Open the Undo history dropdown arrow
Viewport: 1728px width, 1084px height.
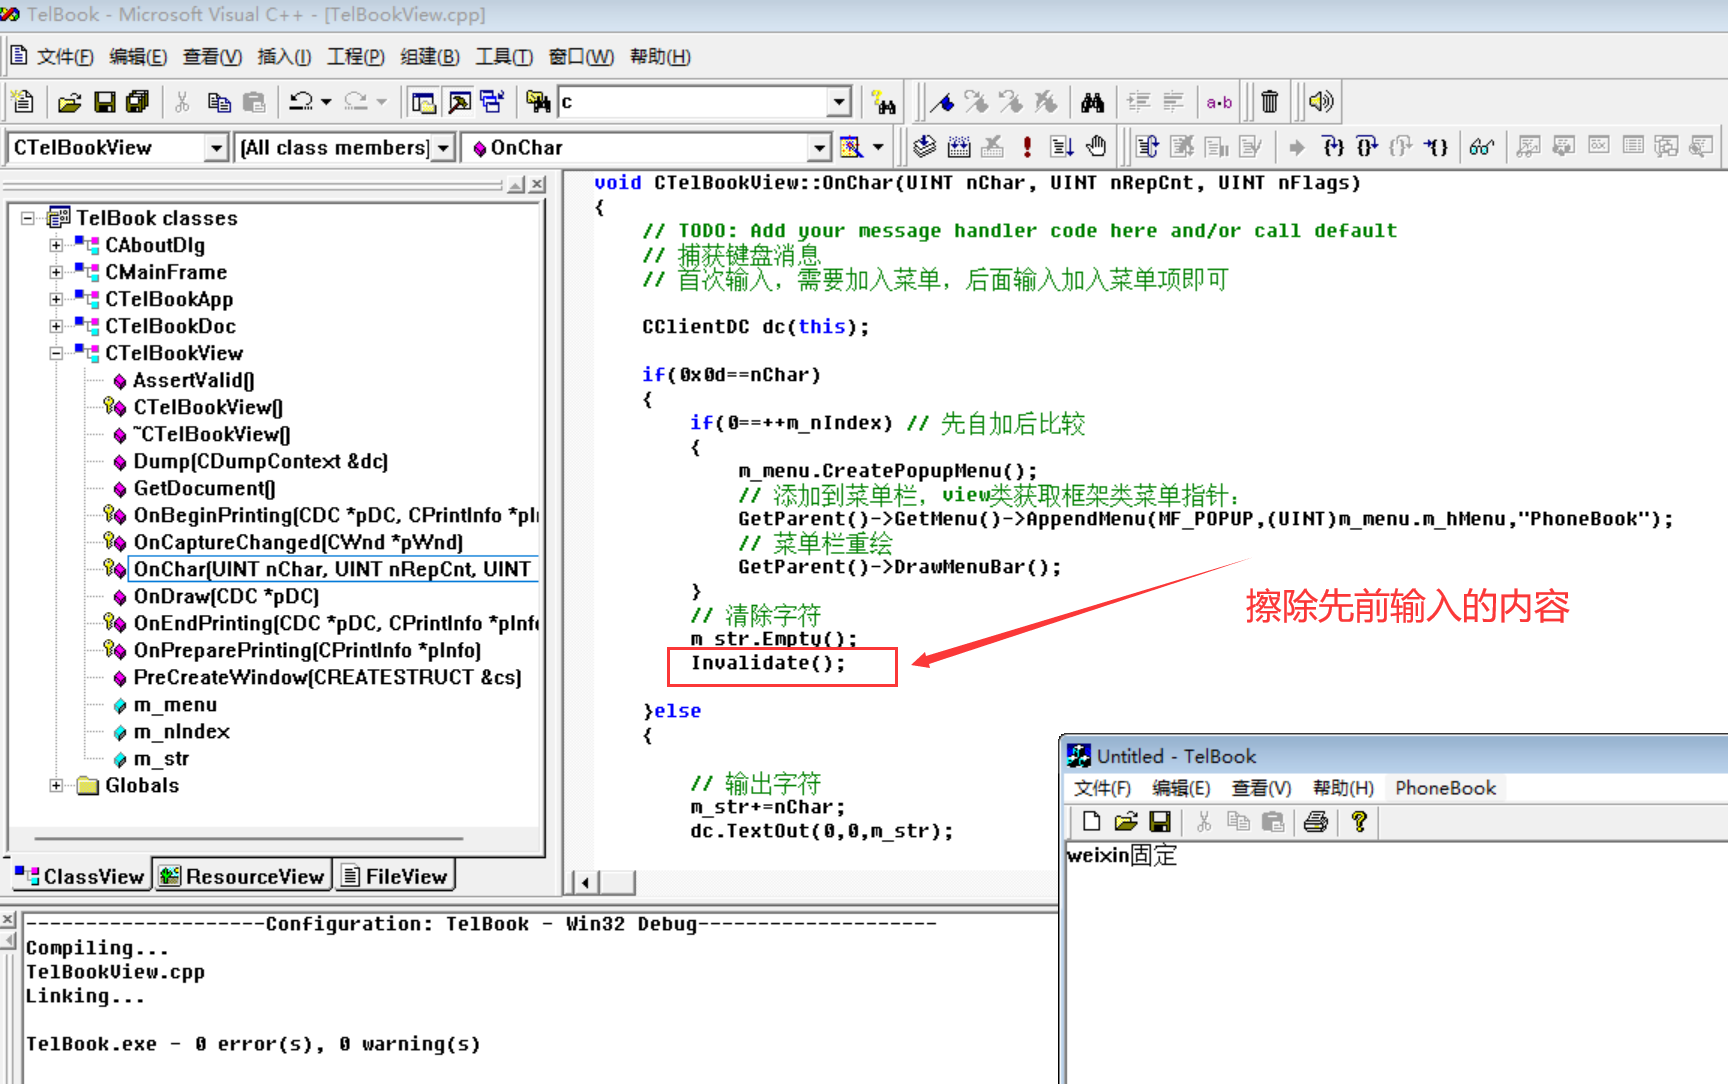pyautogui.click(x=326, y=101)
